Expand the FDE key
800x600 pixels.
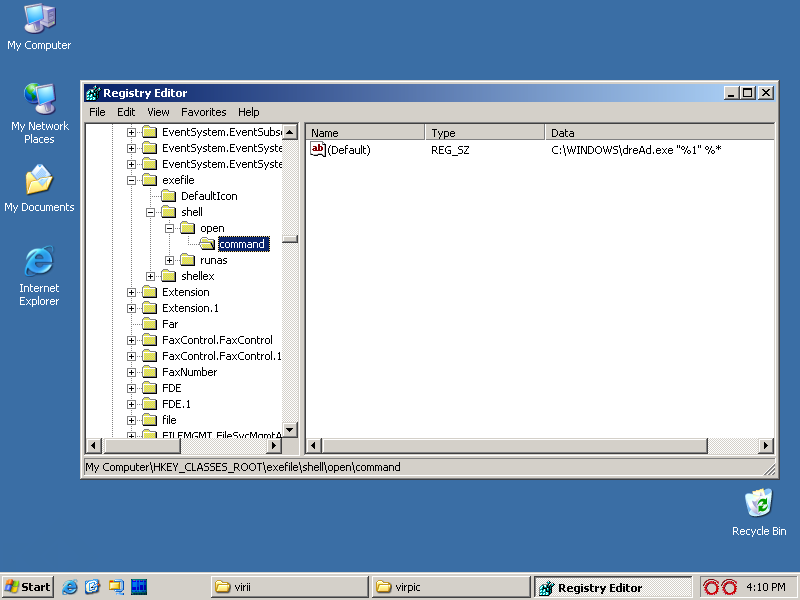pos(131,388)
